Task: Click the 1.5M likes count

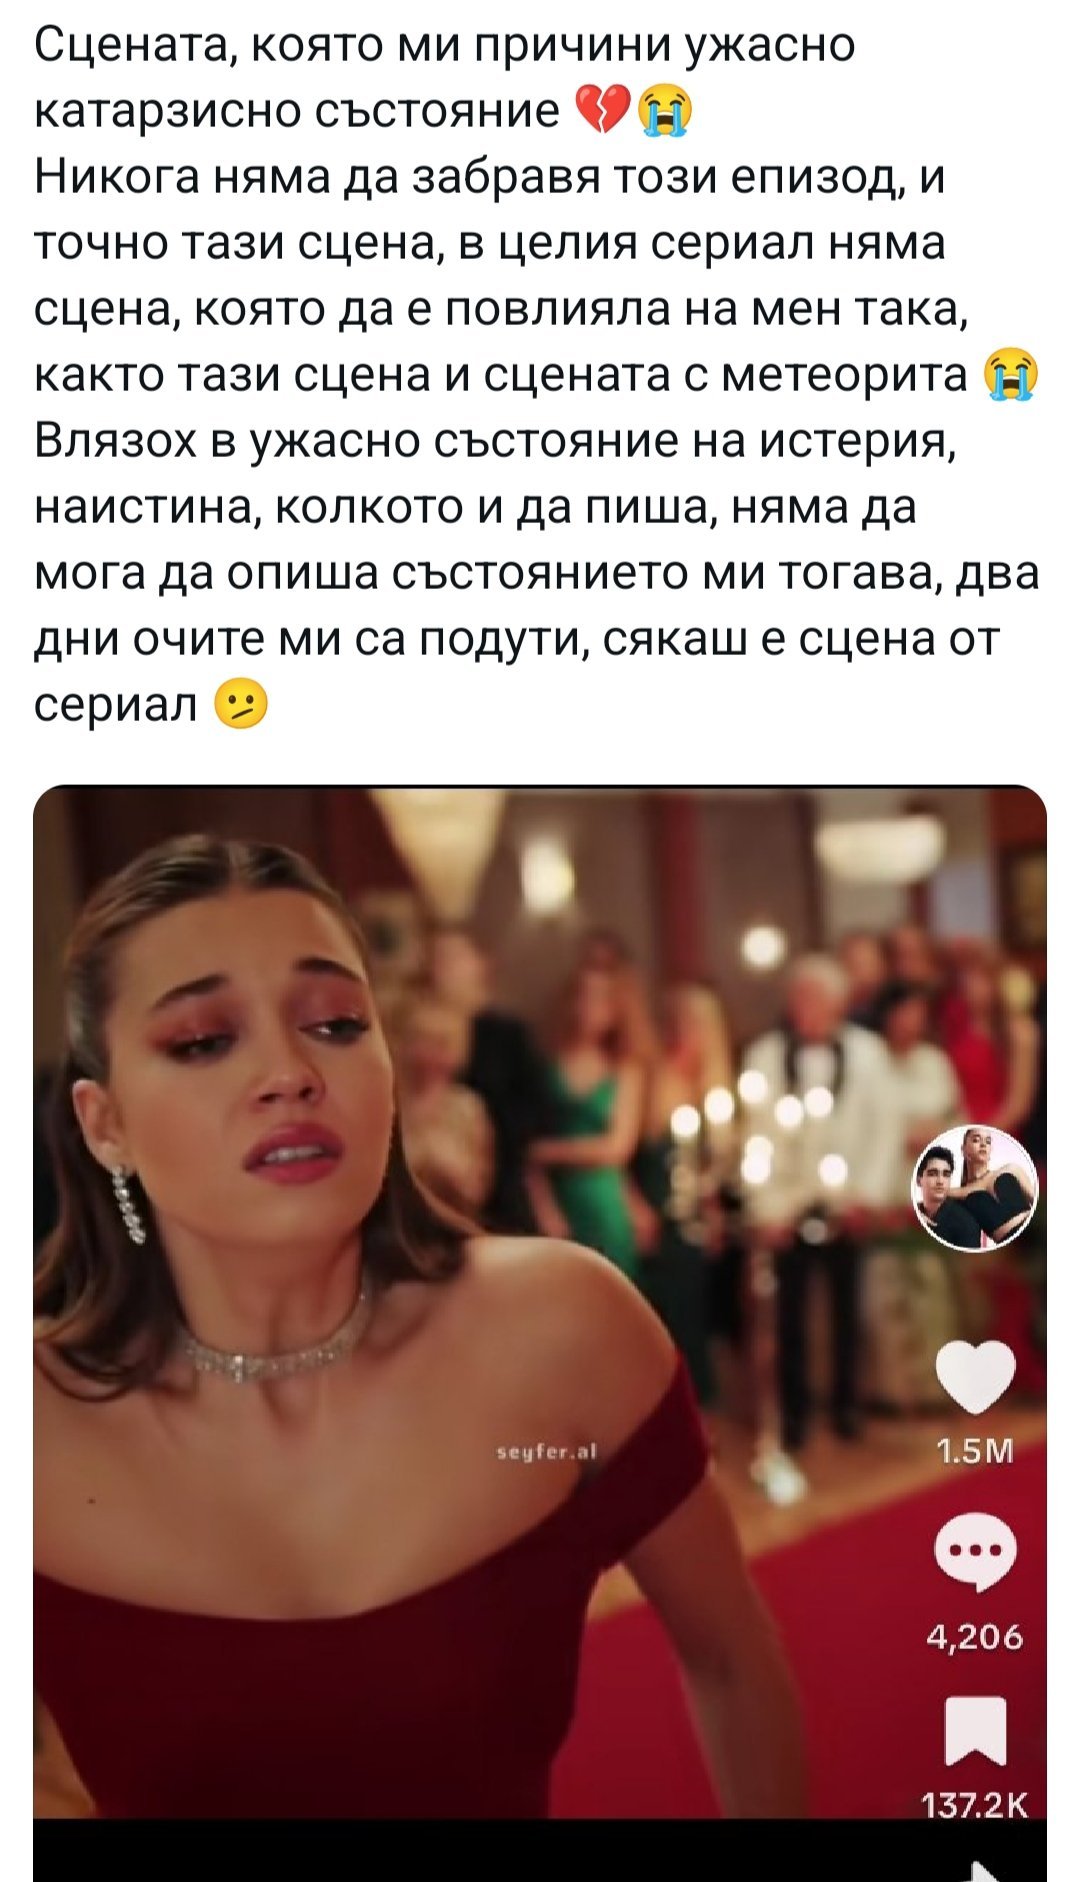Action: coord(975,1451)
